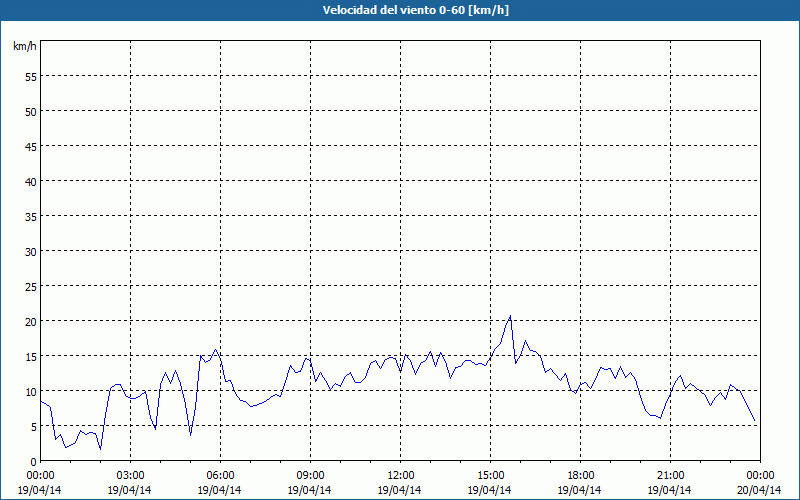The image size is (800, 500).
Task: Select the '35' y-axis value
Action: (31, 216)
